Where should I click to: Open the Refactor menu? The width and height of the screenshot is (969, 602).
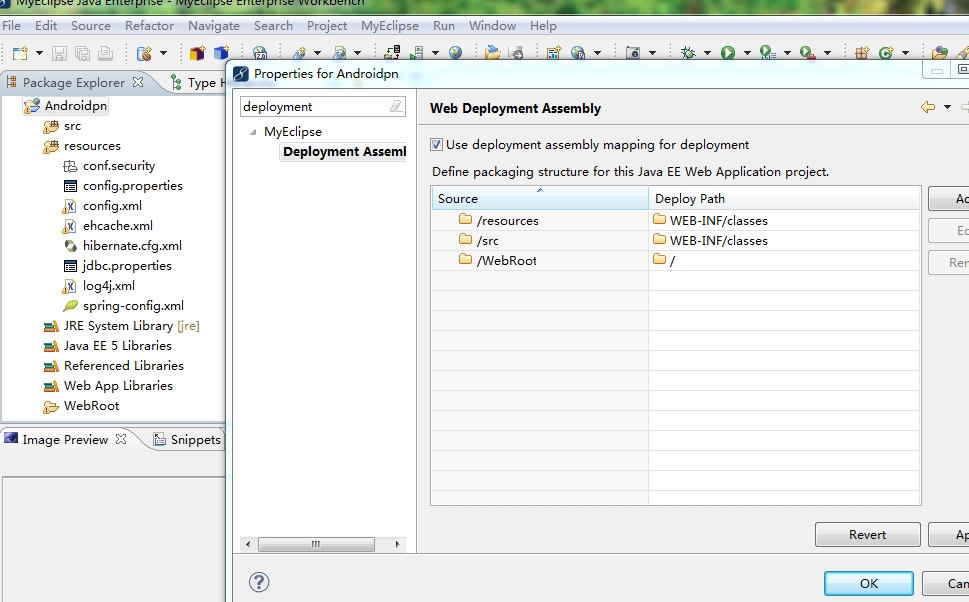[150, 26]
